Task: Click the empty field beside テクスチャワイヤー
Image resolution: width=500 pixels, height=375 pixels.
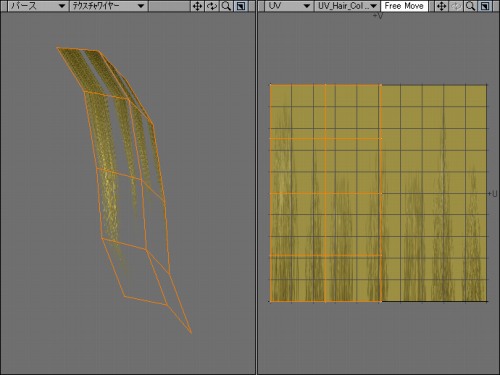Action: (x=169, y=6)
